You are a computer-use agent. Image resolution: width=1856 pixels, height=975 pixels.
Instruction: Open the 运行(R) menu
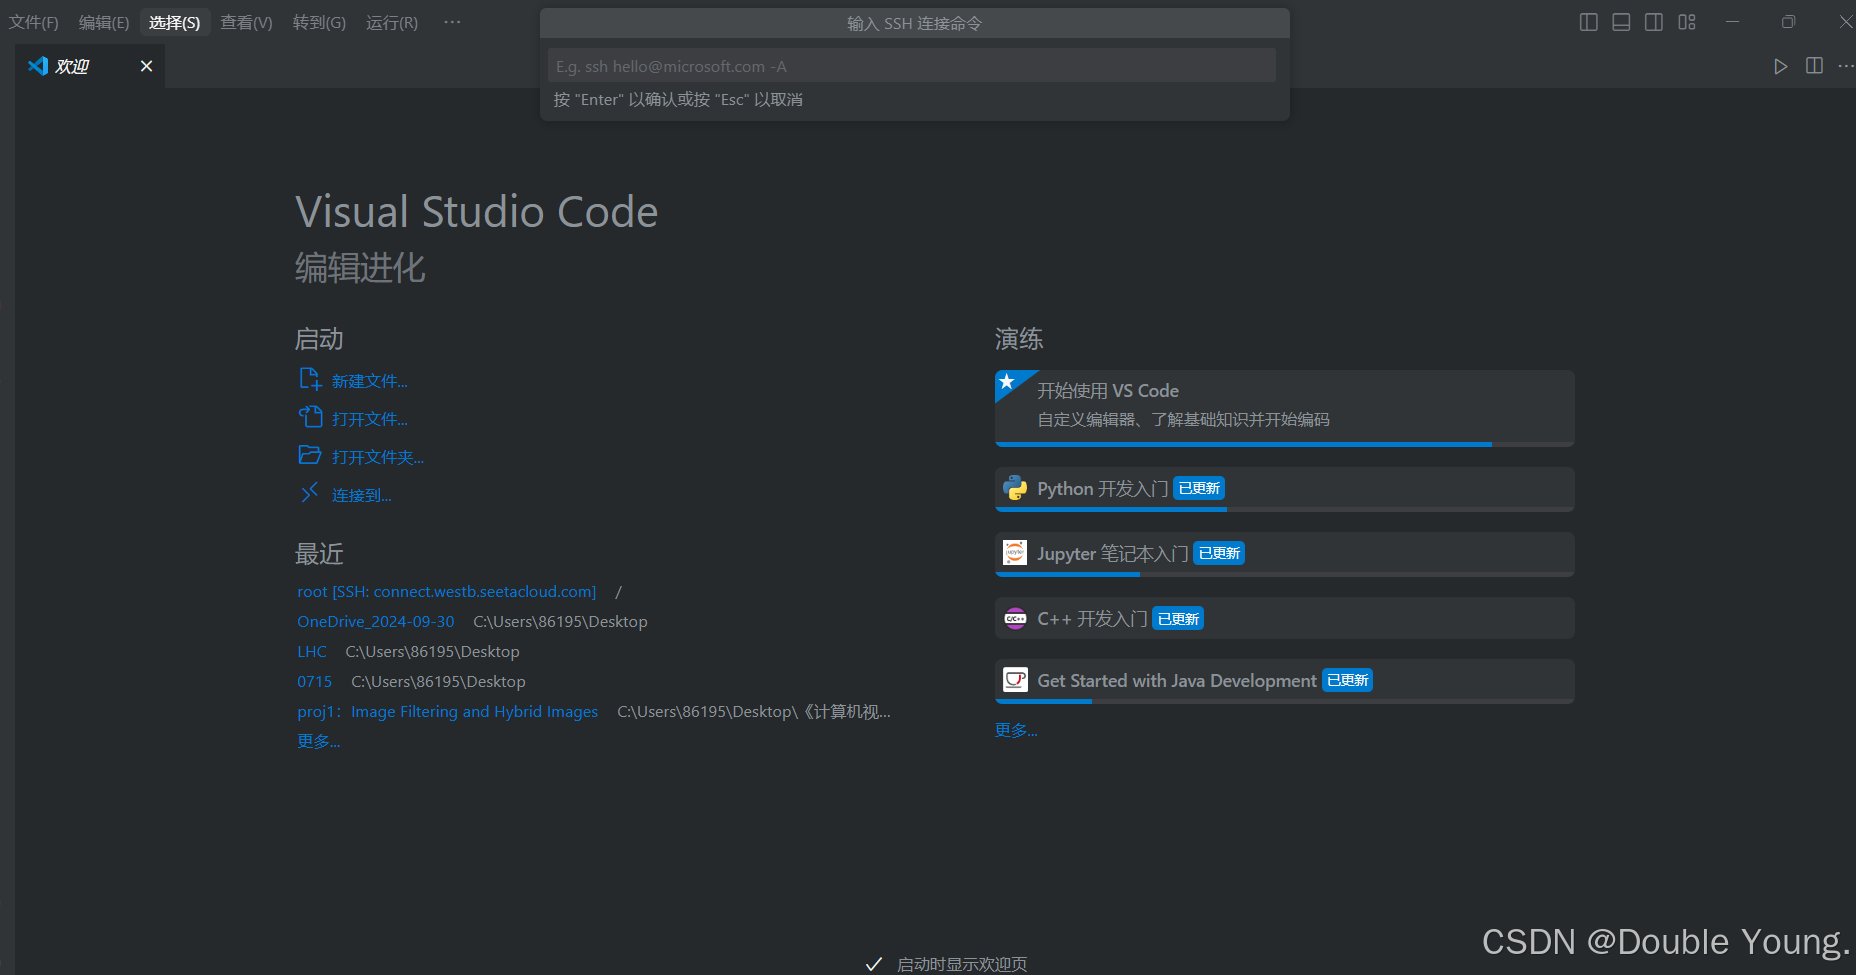click(392, 22)
